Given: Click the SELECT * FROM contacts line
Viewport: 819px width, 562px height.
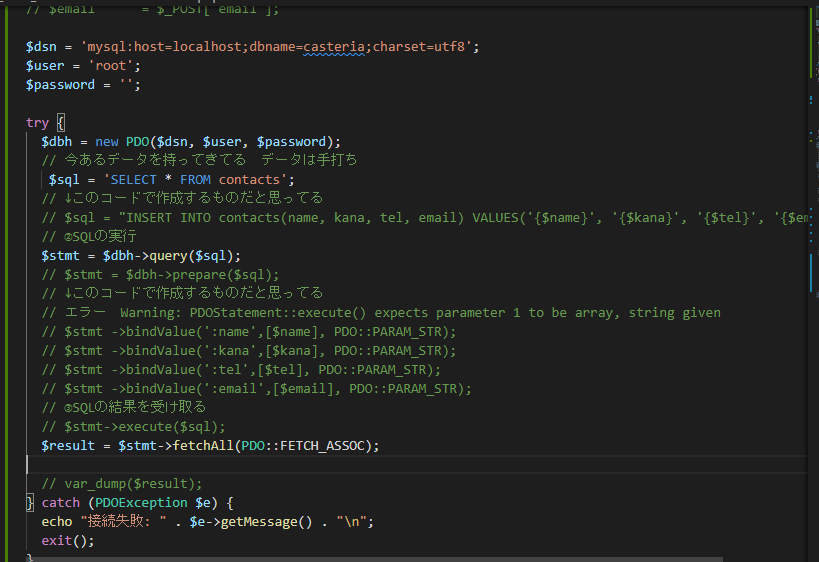Looking at the screenshot, I should click(x=171, y=180).
